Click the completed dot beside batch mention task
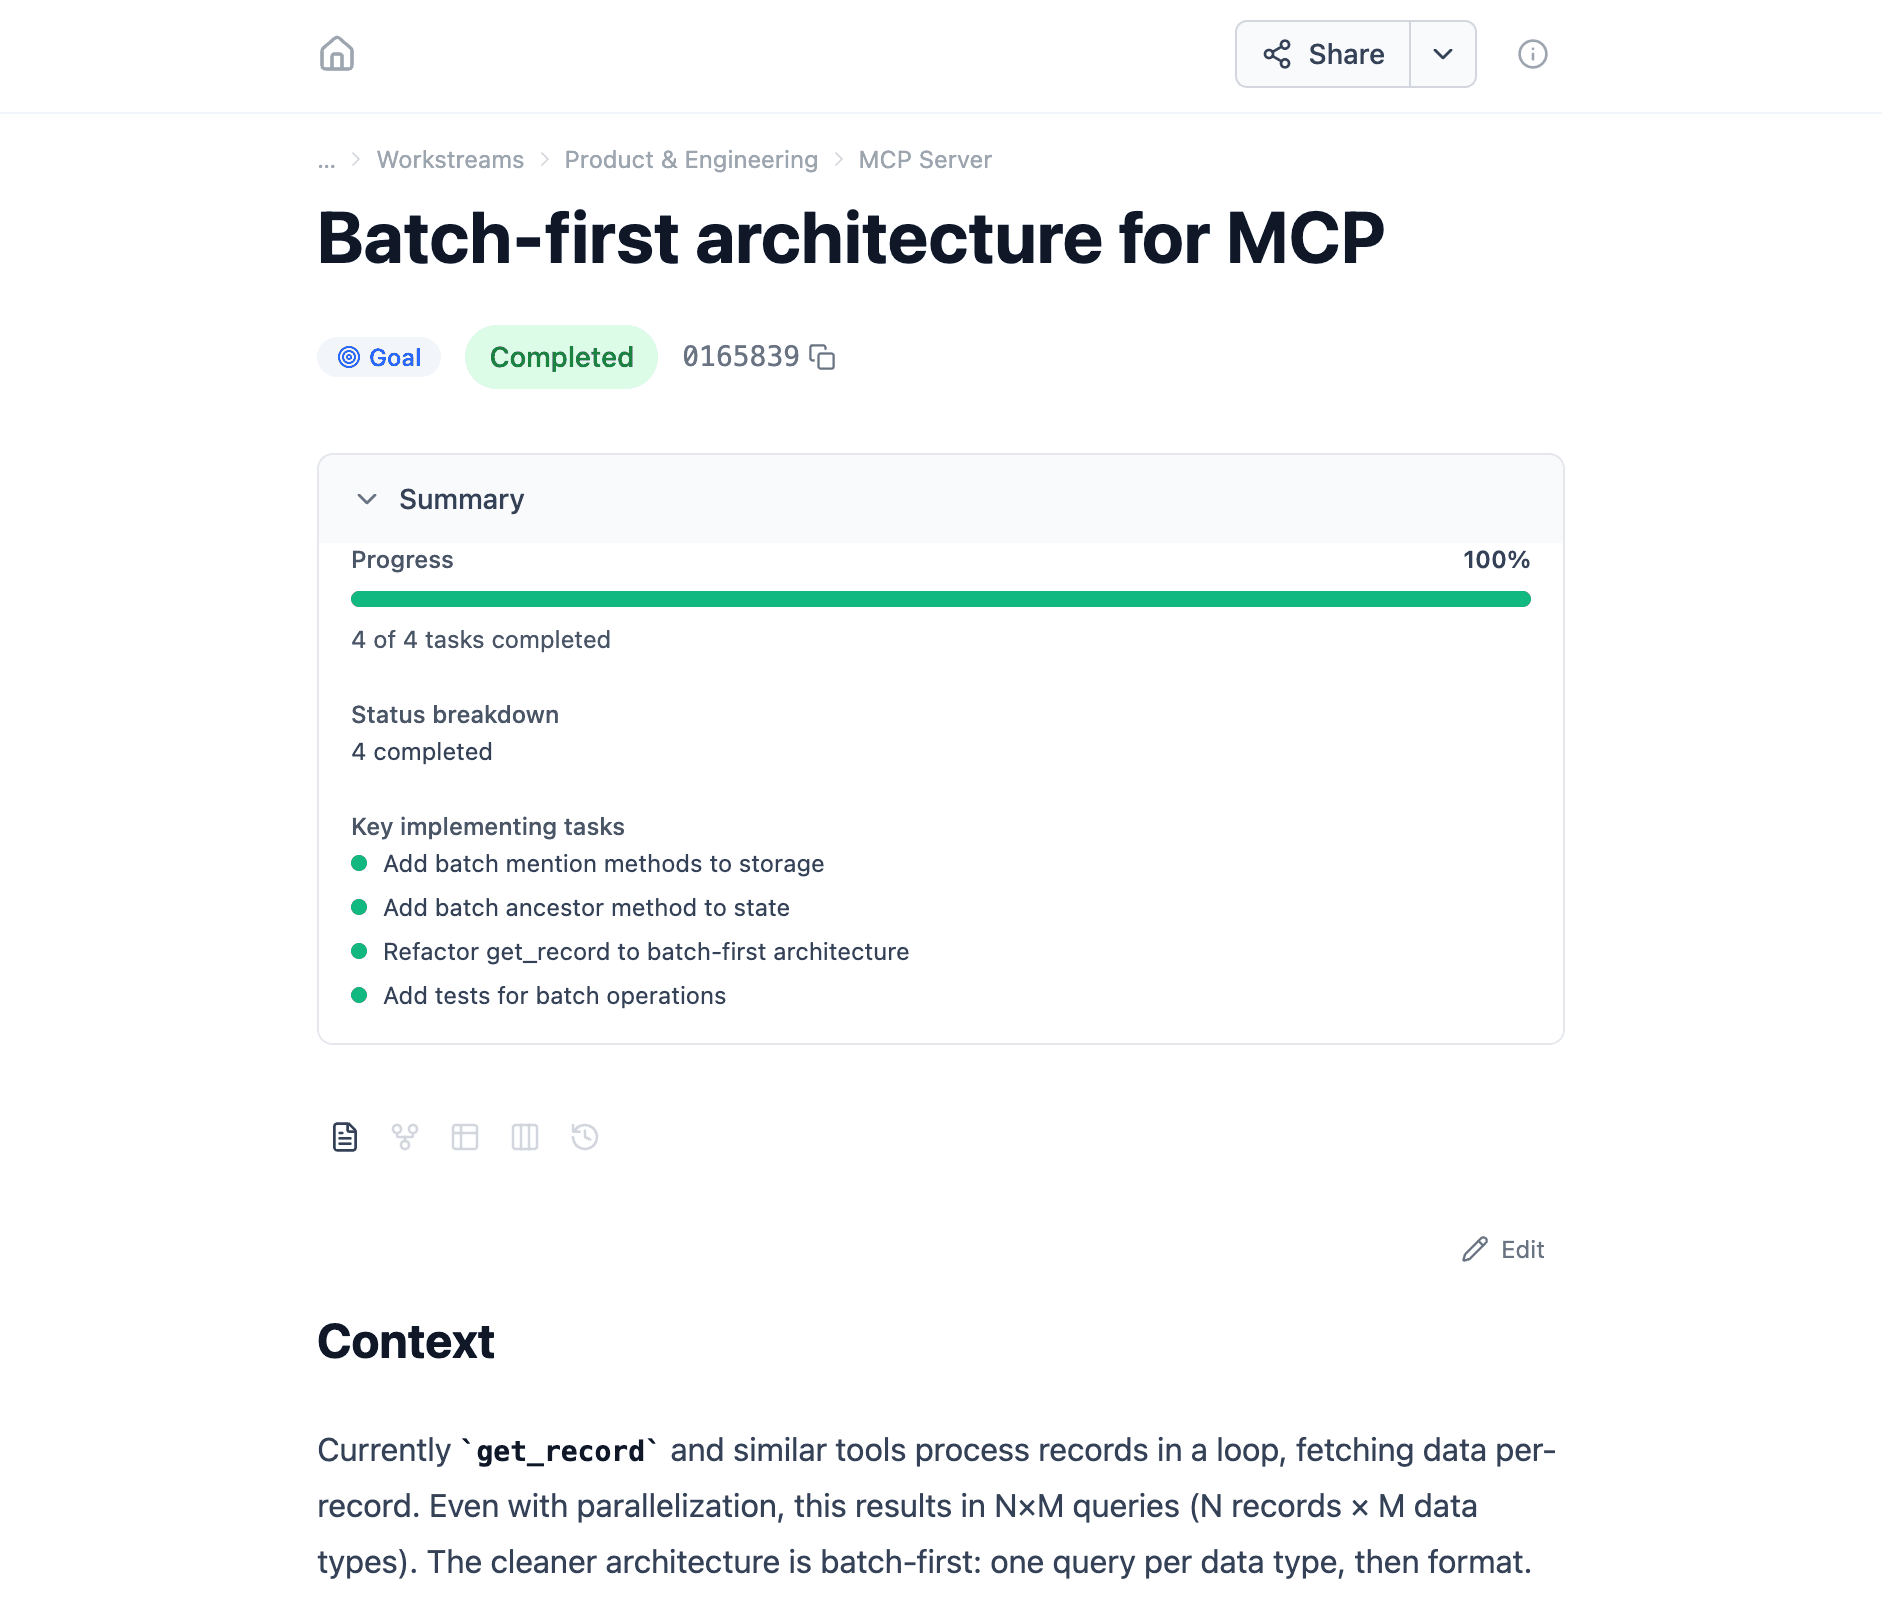Image resolution: width=1882 pixels, height=1618 pixels. click(x=360, y=864)
